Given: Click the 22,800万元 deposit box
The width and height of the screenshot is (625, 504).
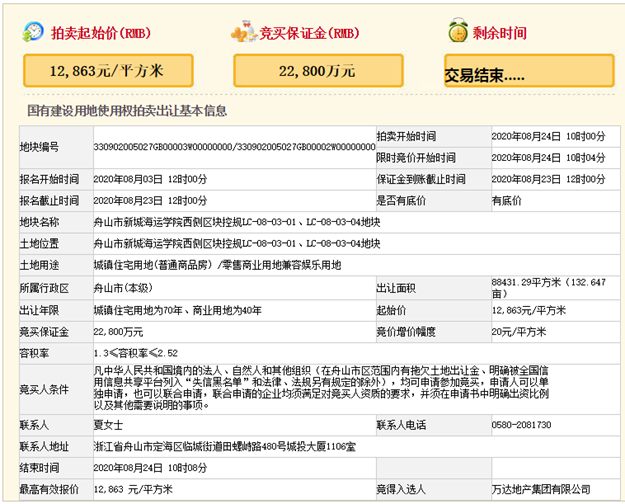Looking at the screenshot, I should coord(318,71).
